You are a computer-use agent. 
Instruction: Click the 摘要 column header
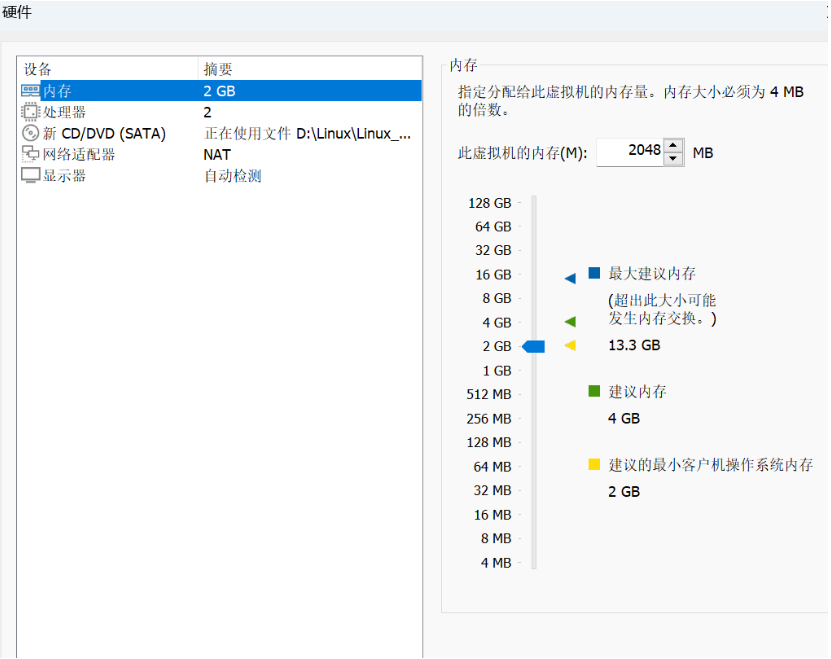pyautogui.click(x=310, y=69)
